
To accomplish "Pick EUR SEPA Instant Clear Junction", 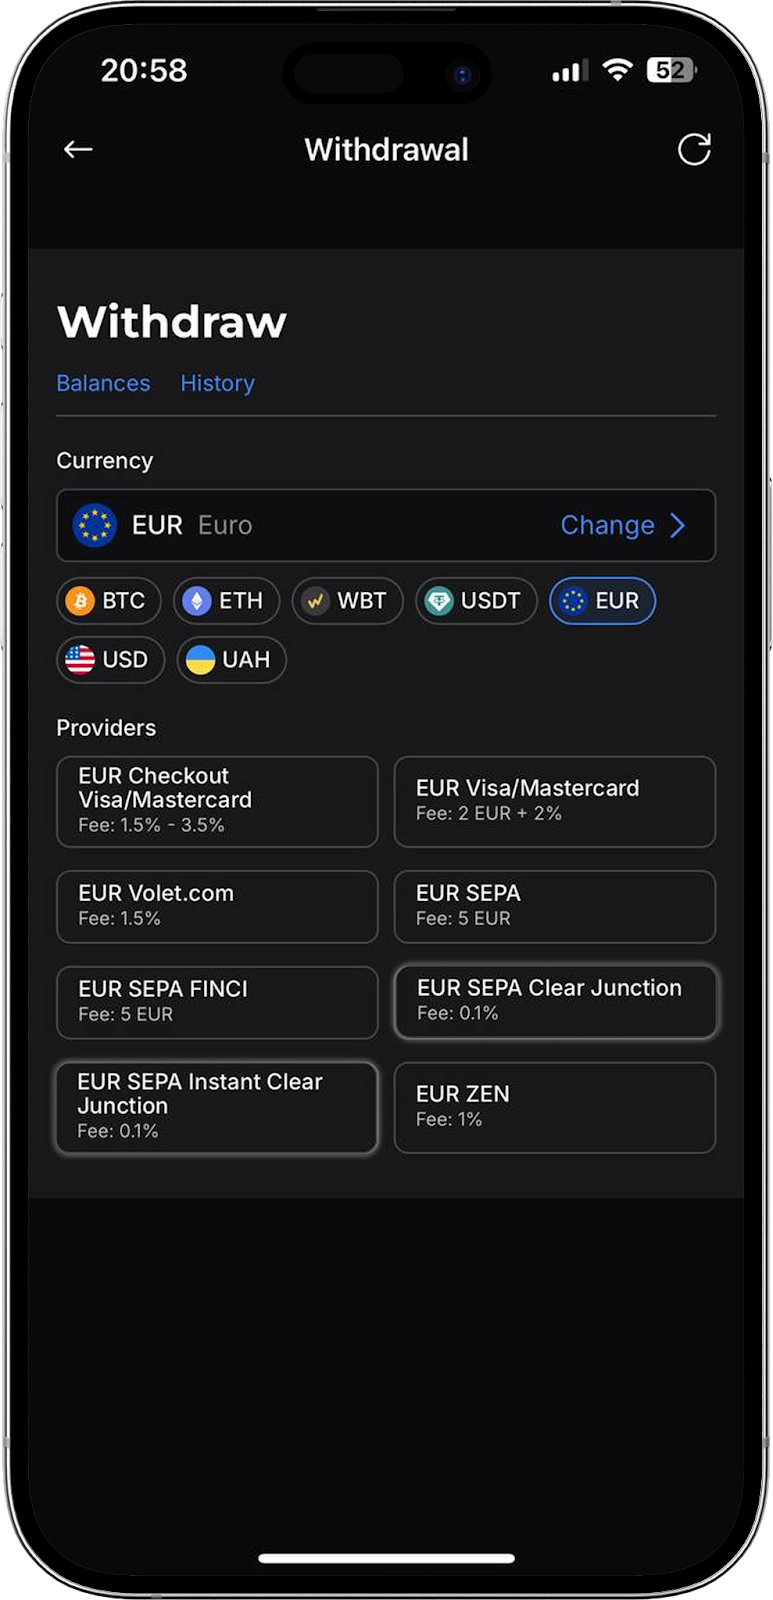I will point(217,1107).
